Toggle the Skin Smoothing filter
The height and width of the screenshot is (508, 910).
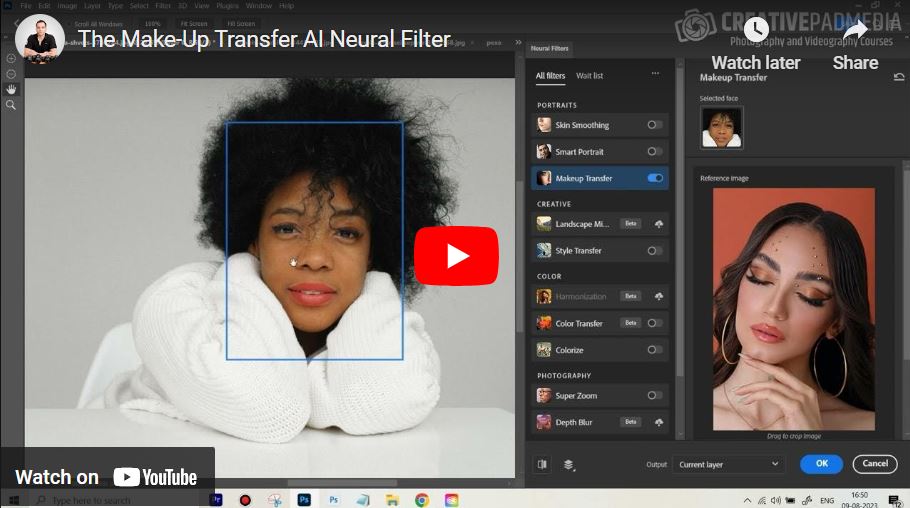(x=654, y=125)
